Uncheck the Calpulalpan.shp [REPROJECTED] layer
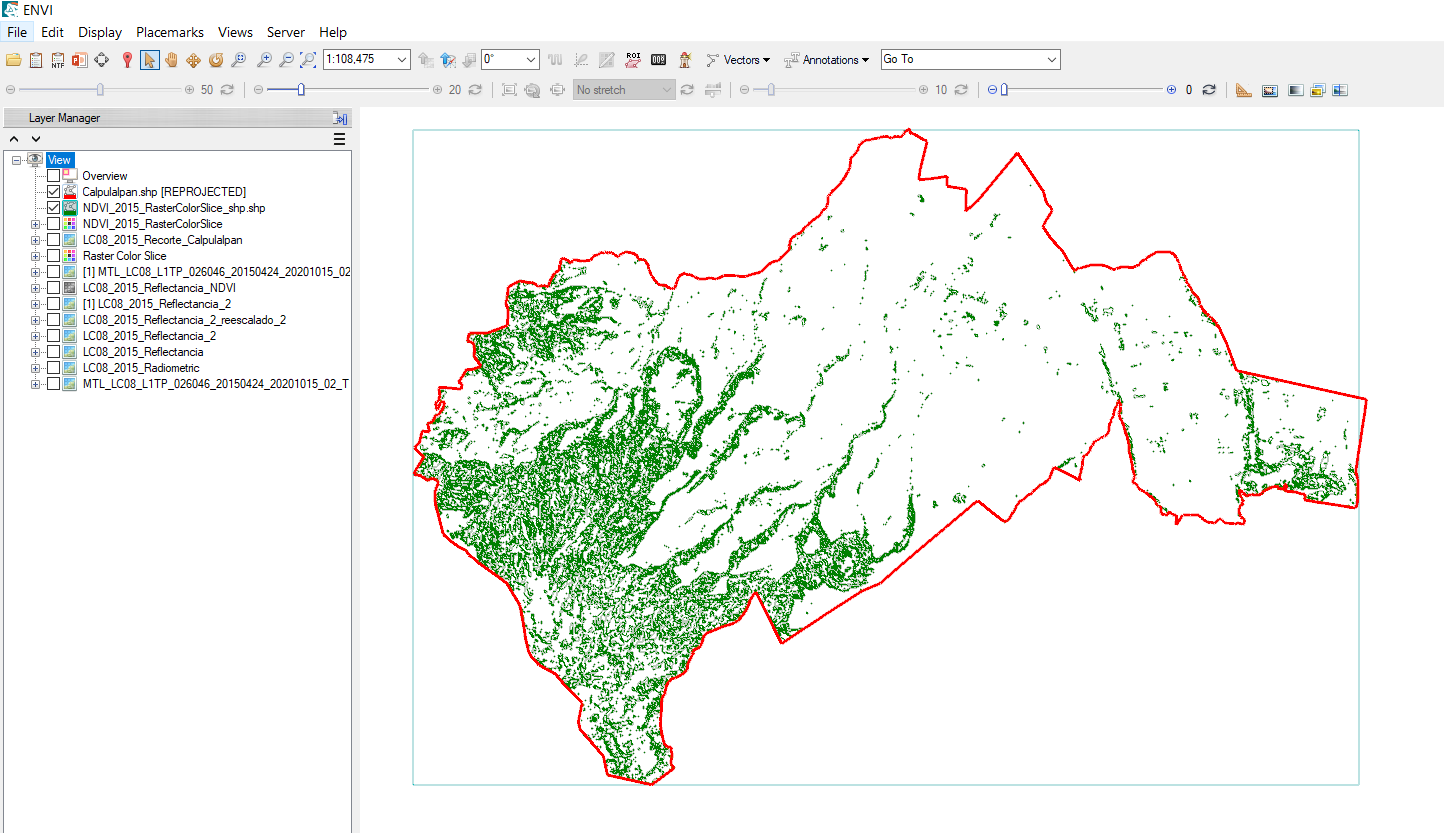 (x=54, y=192)
